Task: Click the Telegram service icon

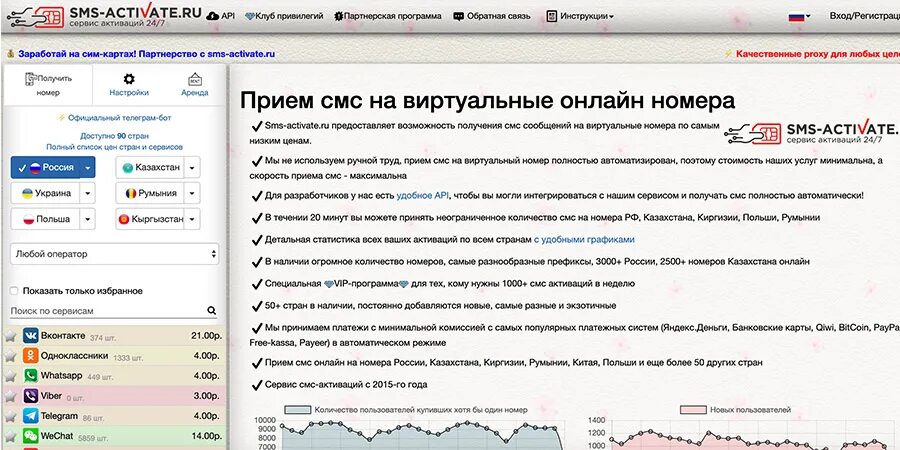Action: coord(30,416)
